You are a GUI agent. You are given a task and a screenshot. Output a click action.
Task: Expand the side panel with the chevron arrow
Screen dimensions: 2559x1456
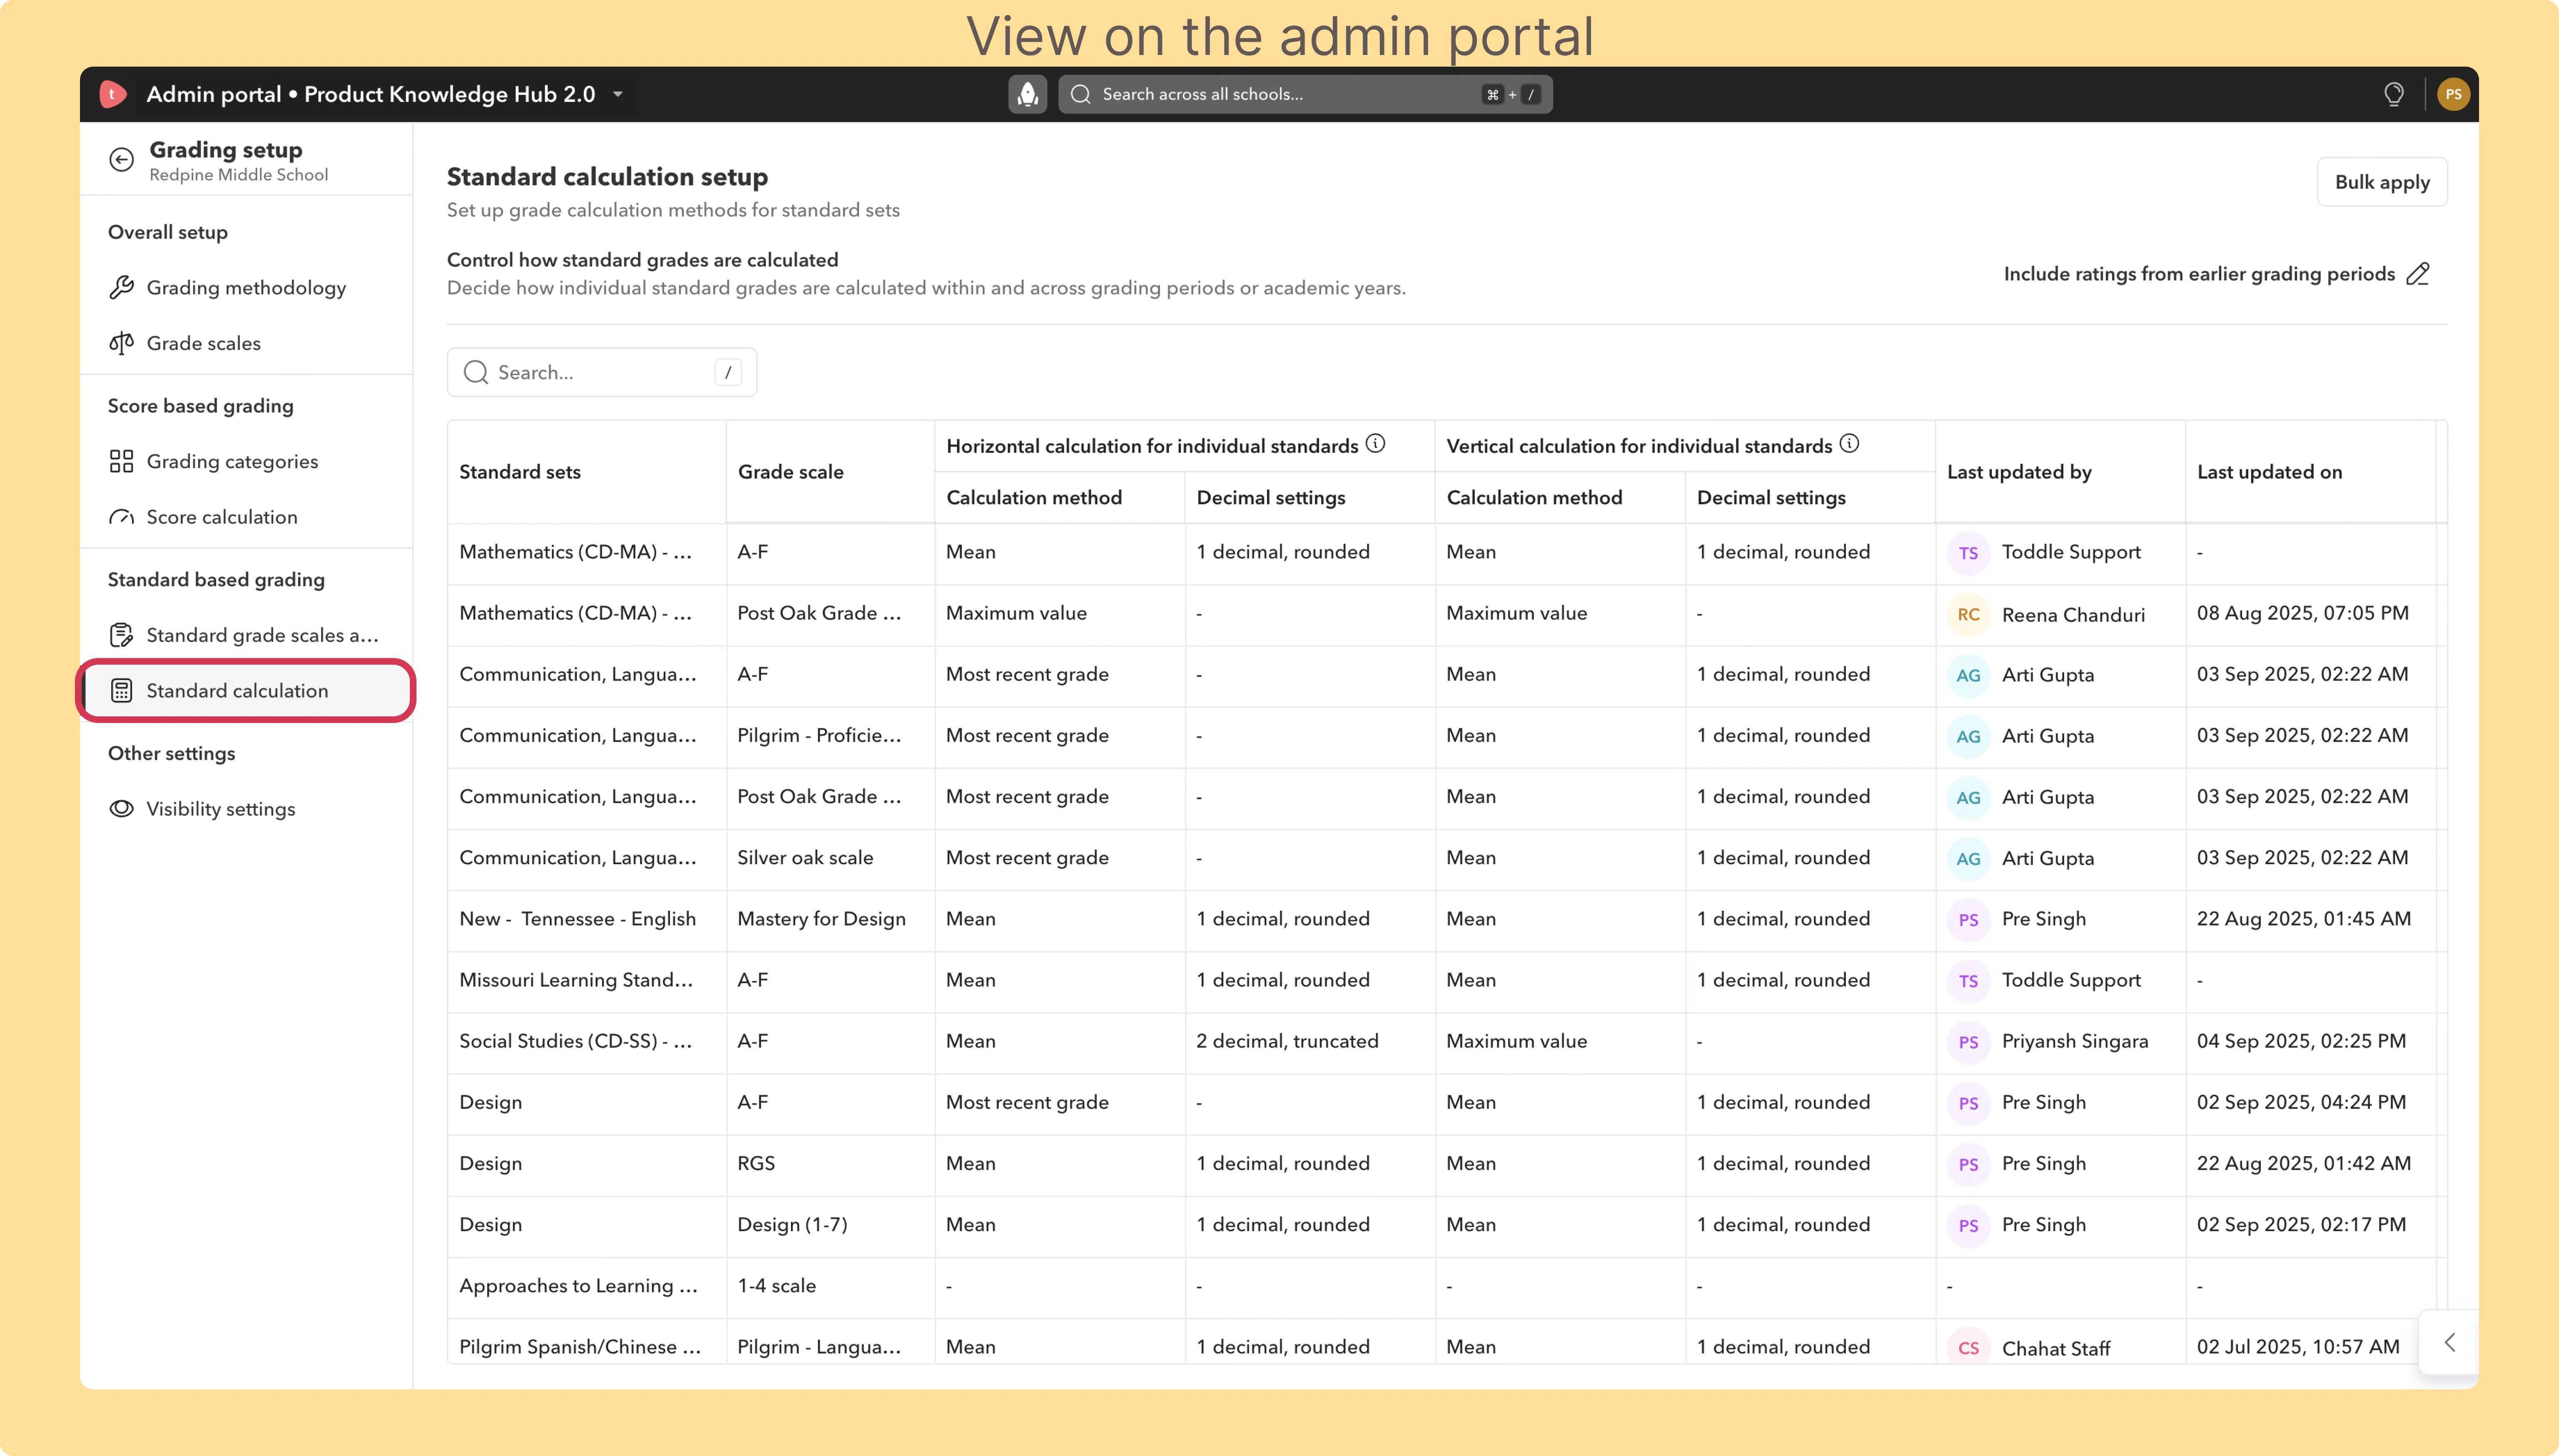click(x=2449, y=1342)
